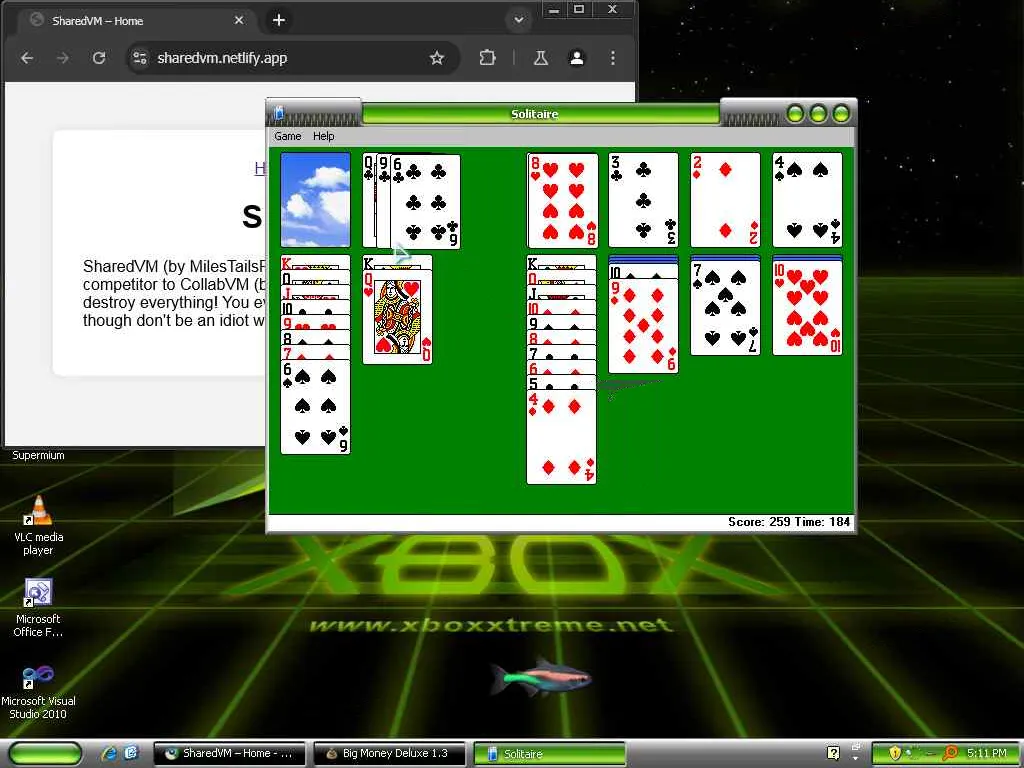Image resolution: width=1024 pixels, height=768 pixels.
Task: Select the 7 of spades tableau card
Action: coord(726,308)
